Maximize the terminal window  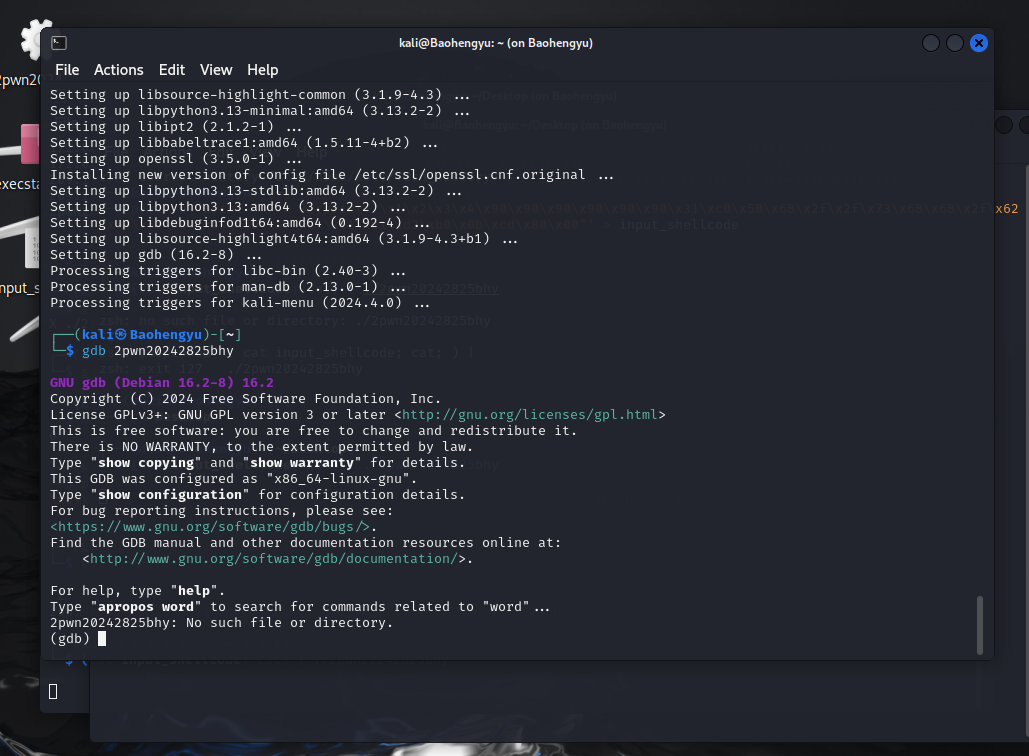pyautogui.click(x=955, y=43)
